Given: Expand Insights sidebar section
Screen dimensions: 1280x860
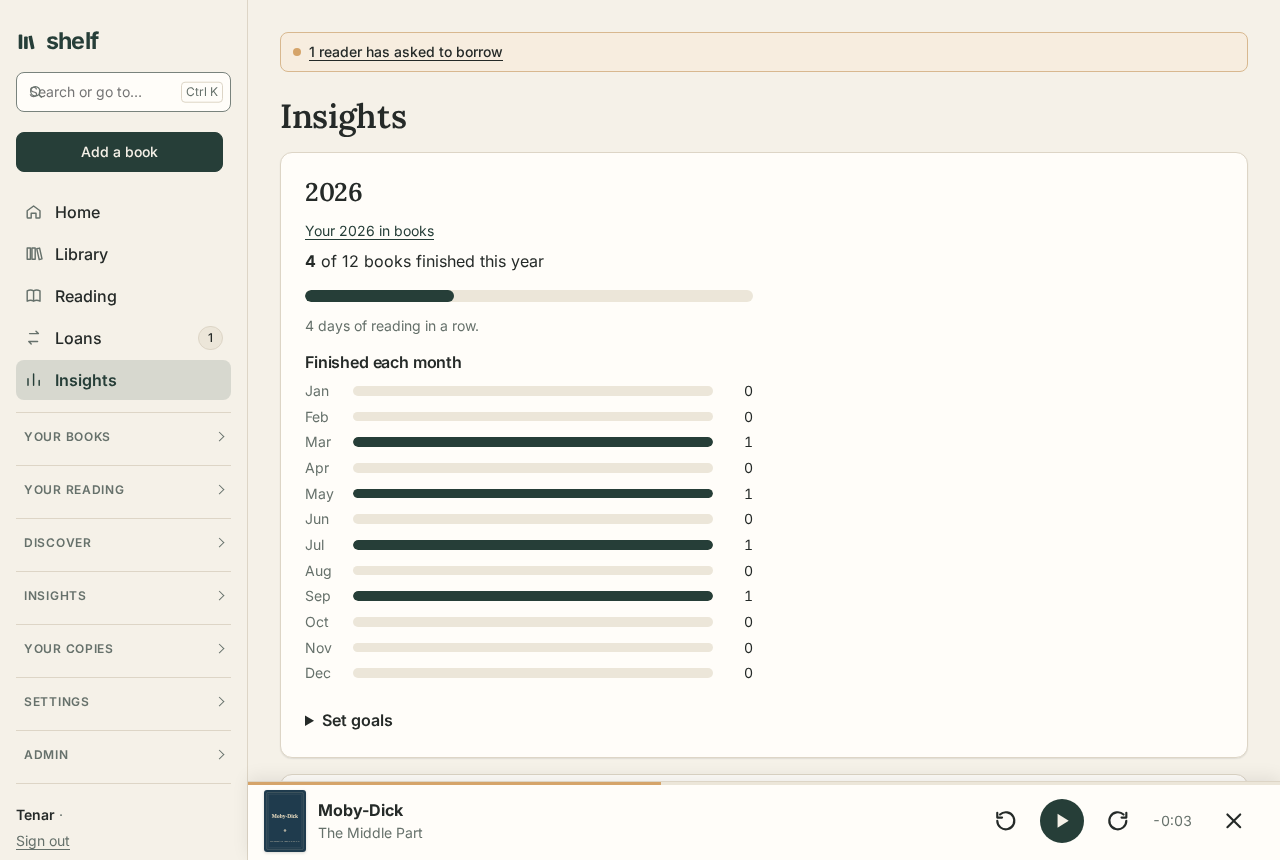Looking at the screenshot, I should click(123, 596).
